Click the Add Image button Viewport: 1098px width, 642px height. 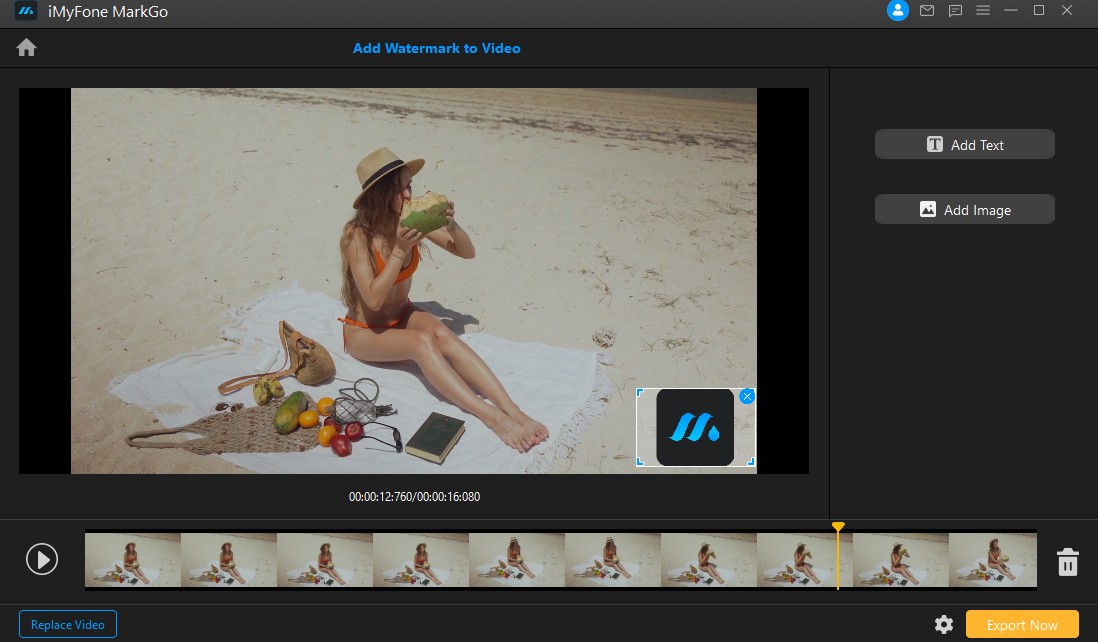click(x=964, y=209)
